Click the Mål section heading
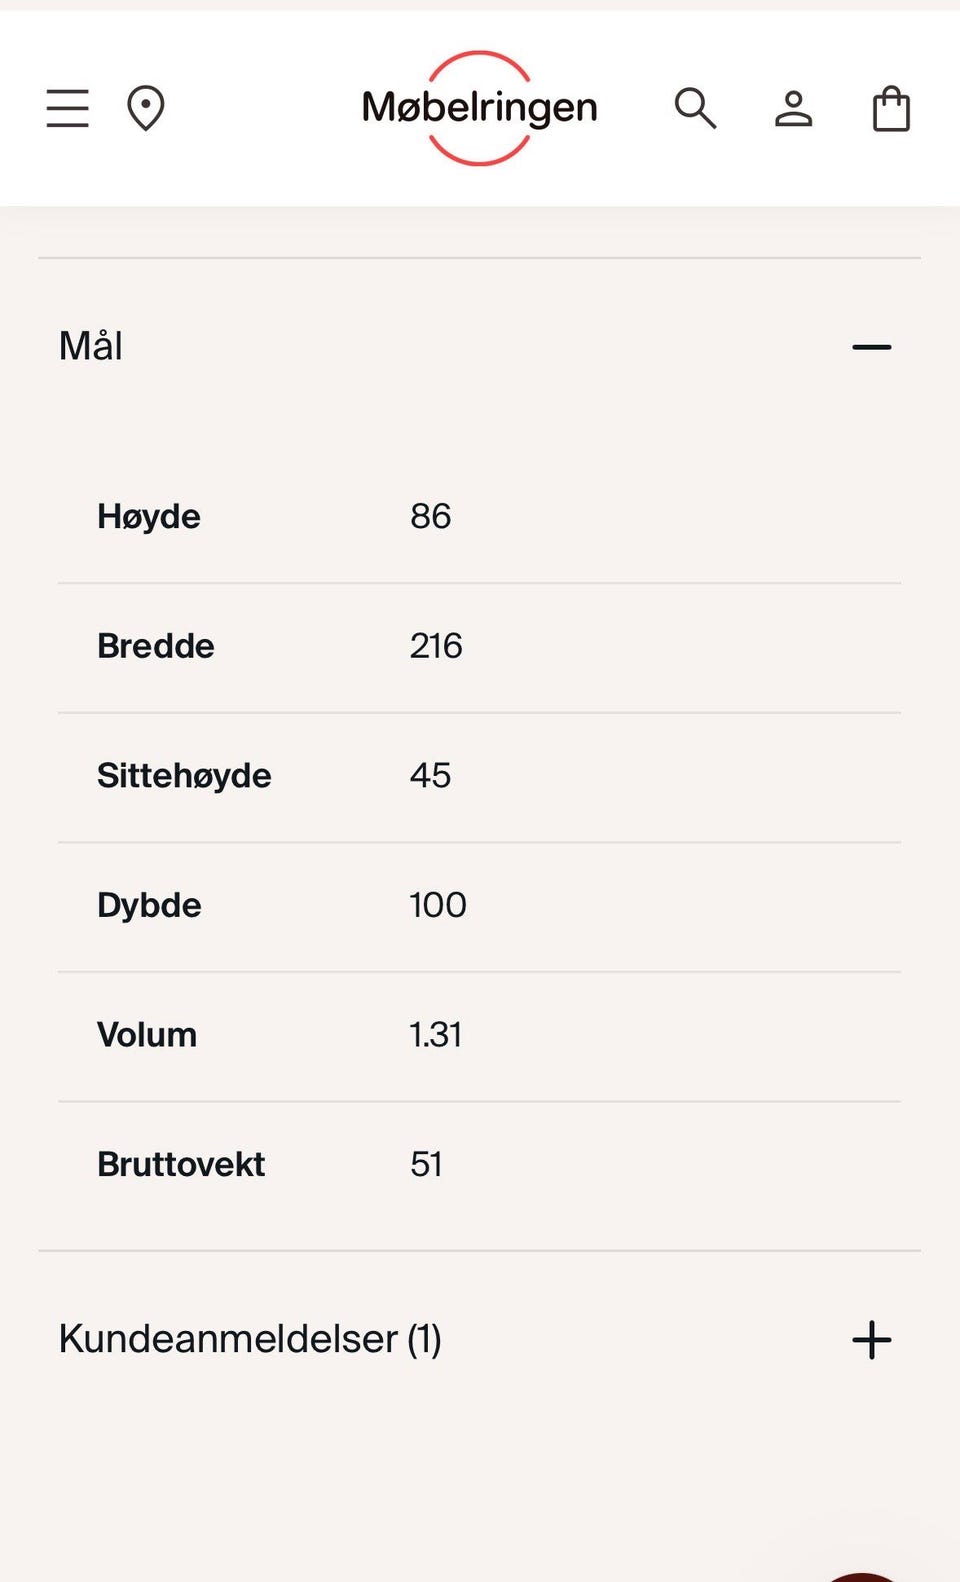This screenshot has height=1582, width=960. [x=91, y=346]
